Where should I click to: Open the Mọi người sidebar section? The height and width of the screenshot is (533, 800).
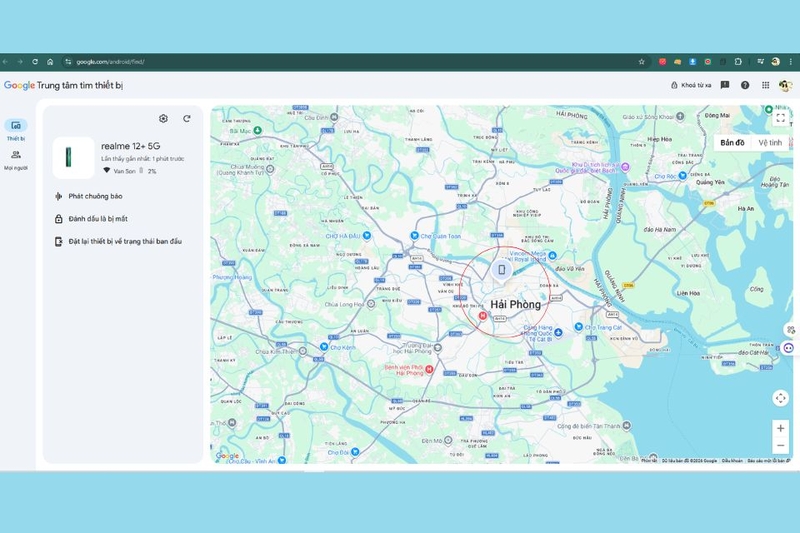(16, 160)
